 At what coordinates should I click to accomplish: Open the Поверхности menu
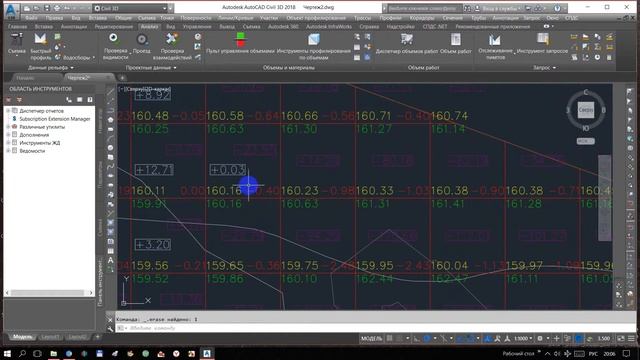(x=196, y=18)
